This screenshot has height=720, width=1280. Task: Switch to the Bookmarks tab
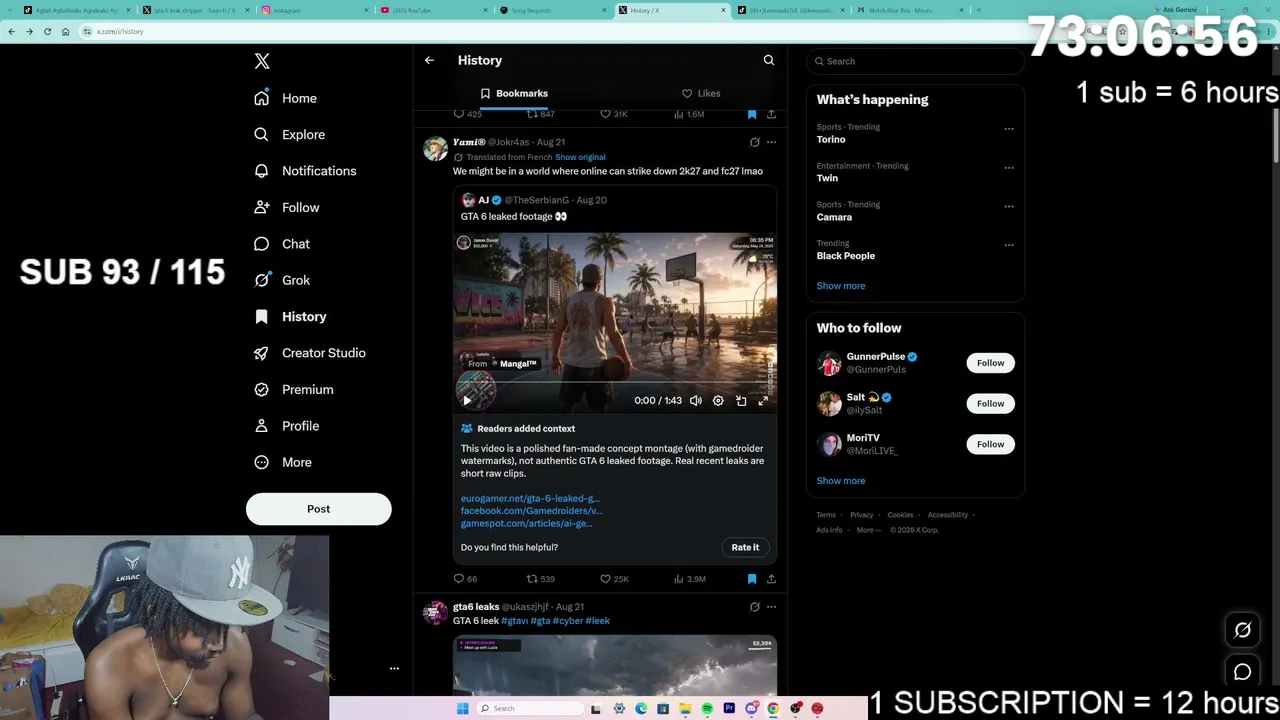pyautogui.click(x=514, y=93)
